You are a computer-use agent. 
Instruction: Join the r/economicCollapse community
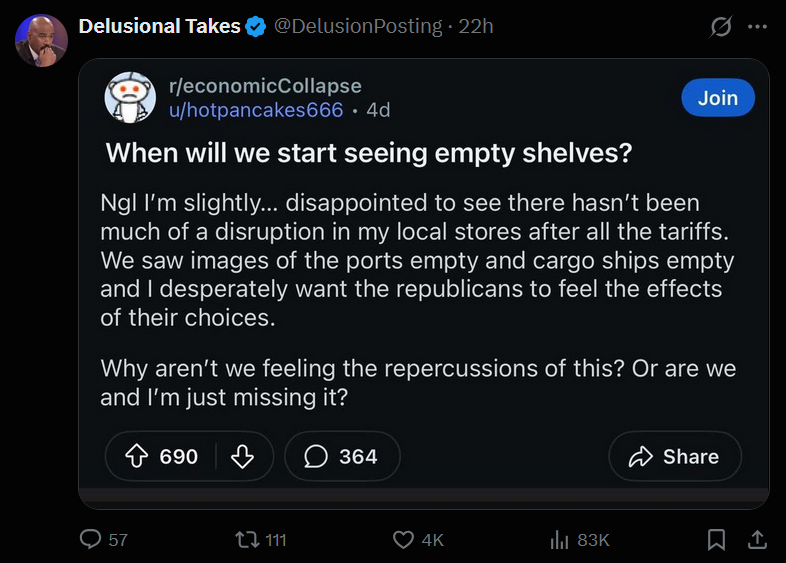click(717, 97)
